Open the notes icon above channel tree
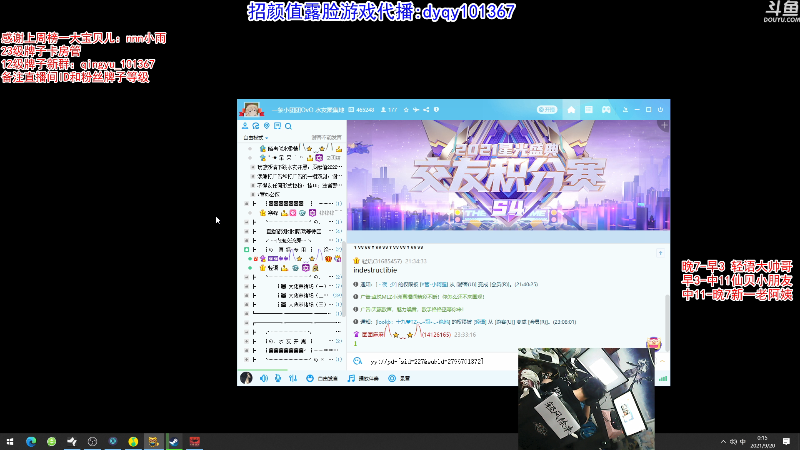 [278, 126]
